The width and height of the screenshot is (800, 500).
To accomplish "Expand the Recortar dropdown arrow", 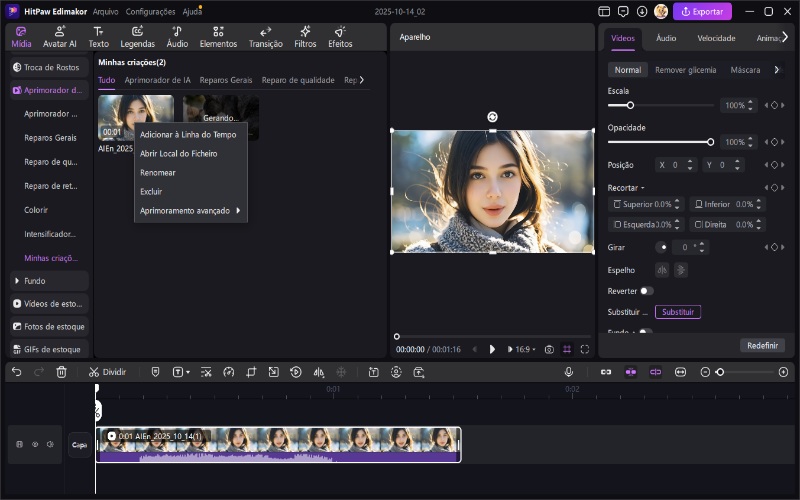I will point(642,188).
